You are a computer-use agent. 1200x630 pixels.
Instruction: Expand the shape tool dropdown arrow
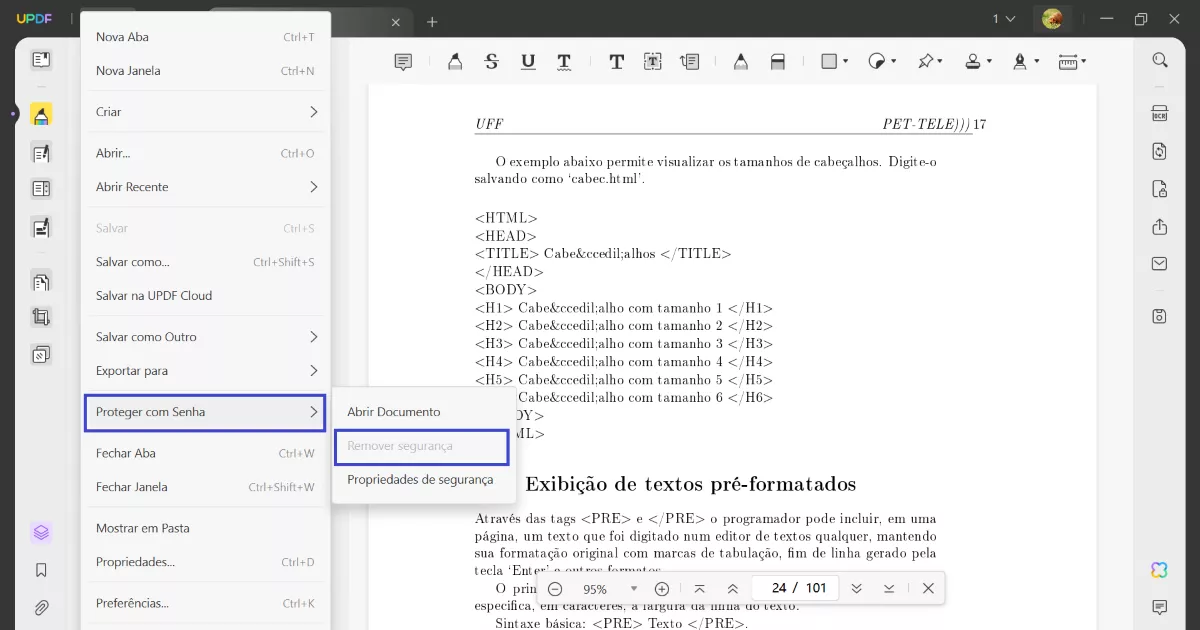point(846,61)
